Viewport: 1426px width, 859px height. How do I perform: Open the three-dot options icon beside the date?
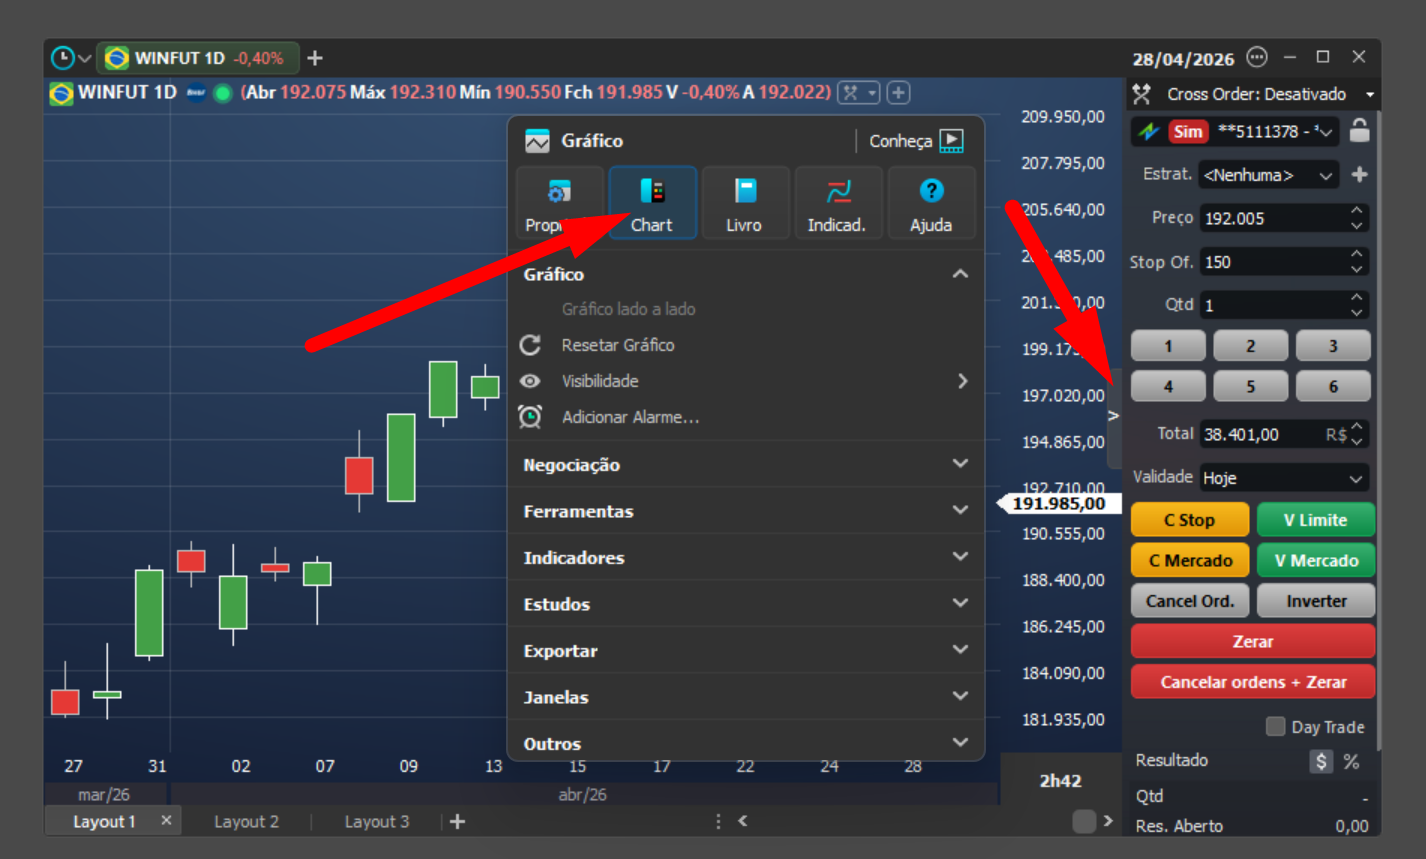coord(1257,57)
